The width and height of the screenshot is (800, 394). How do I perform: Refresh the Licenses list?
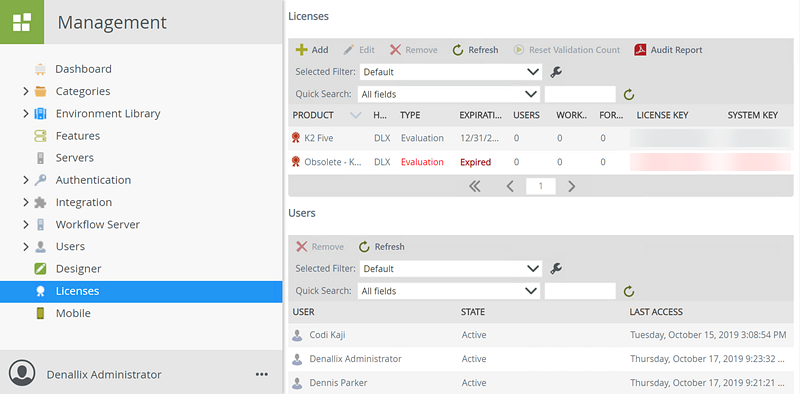pyautogui.click(x=475, y=50)
